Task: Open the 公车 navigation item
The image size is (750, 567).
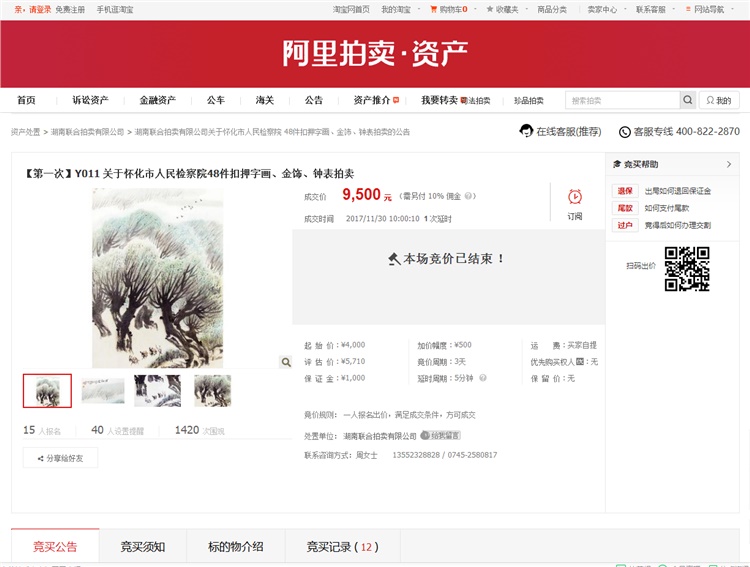Action: [x=216, y=100]
